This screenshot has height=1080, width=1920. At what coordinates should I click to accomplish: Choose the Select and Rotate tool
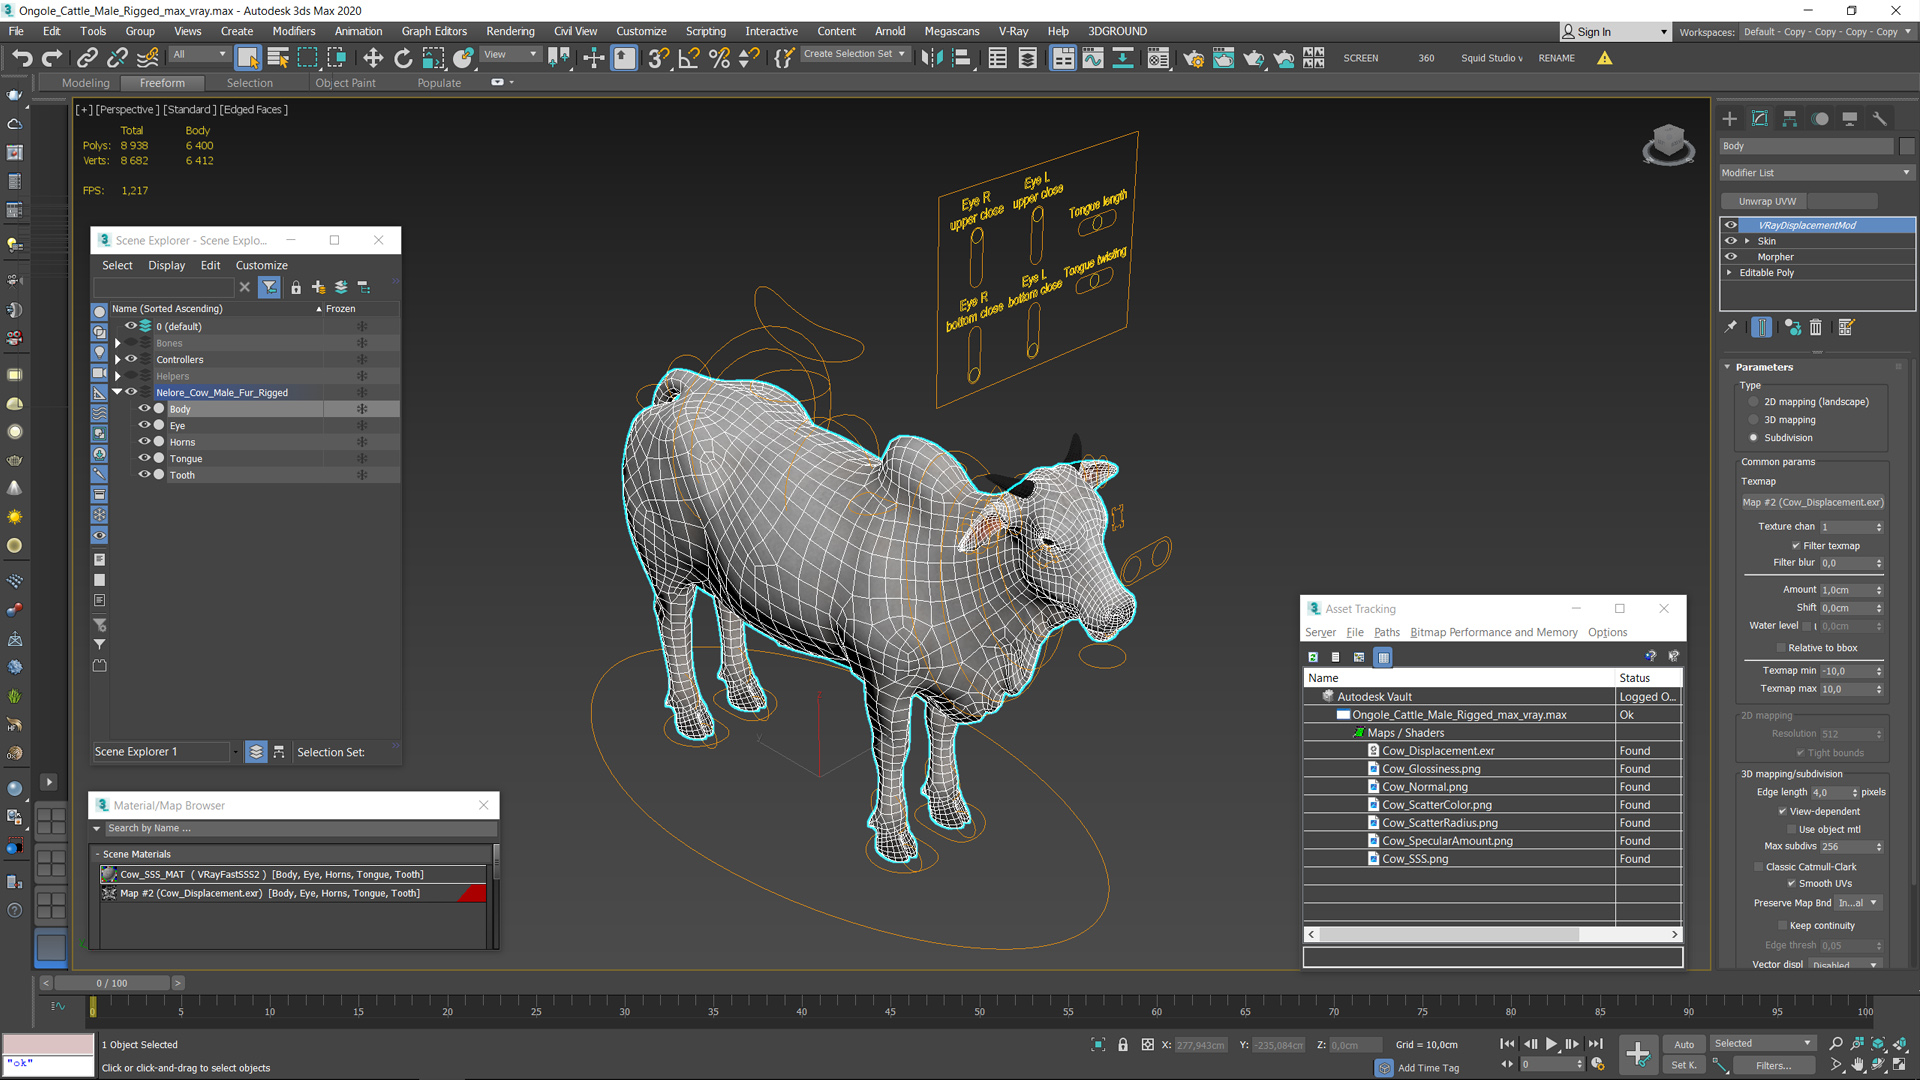[403, 58]
